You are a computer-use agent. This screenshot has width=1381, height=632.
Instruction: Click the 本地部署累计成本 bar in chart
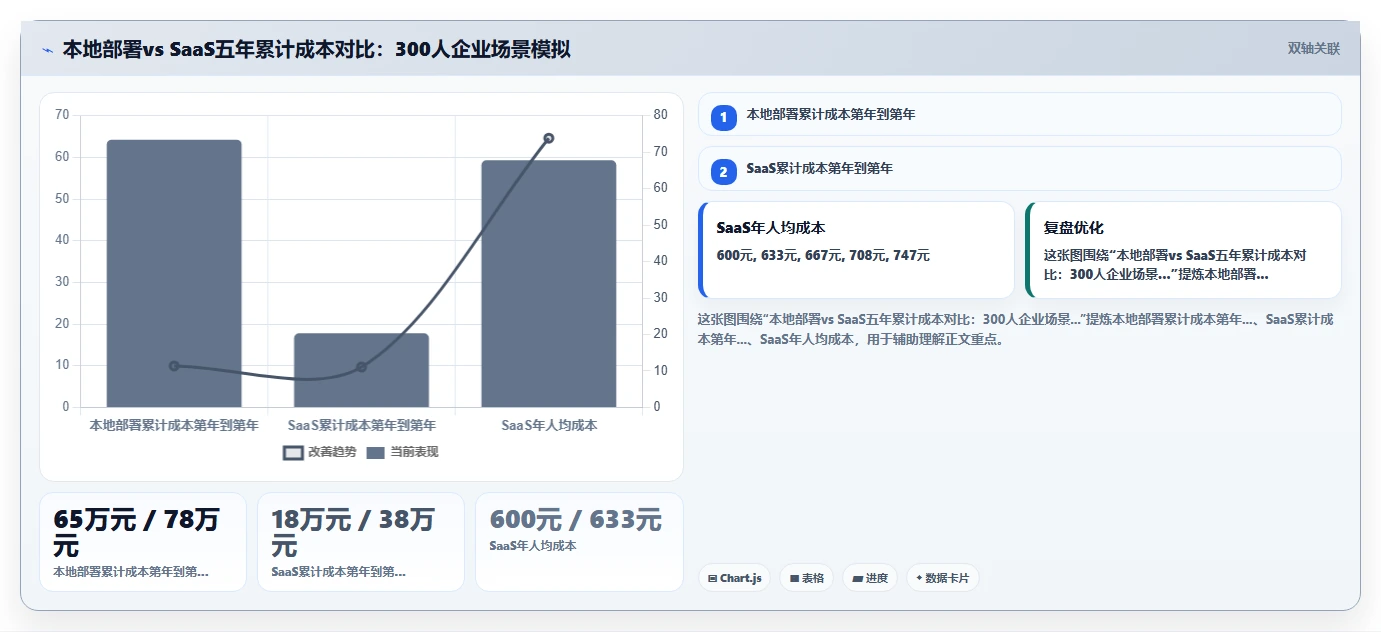[174, 273]
